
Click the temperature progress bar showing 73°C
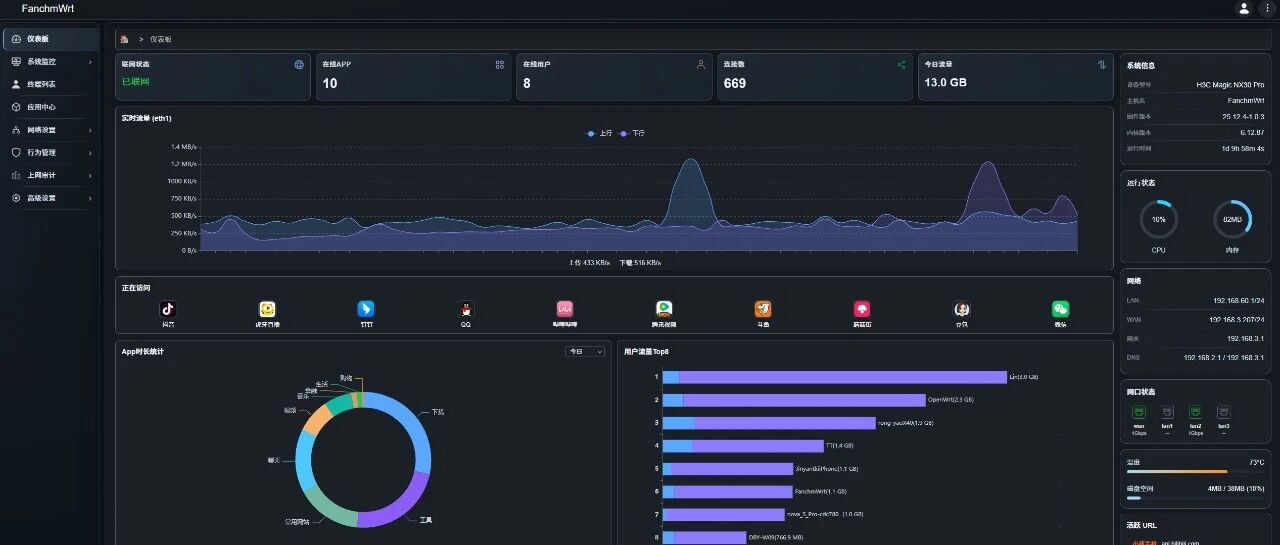click(1197, 471)
